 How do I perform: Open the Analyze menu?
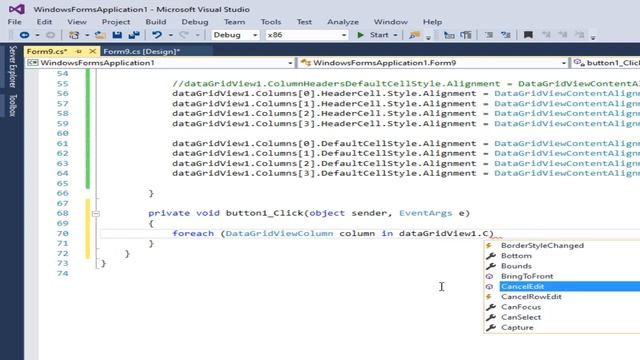click(343, 22)
